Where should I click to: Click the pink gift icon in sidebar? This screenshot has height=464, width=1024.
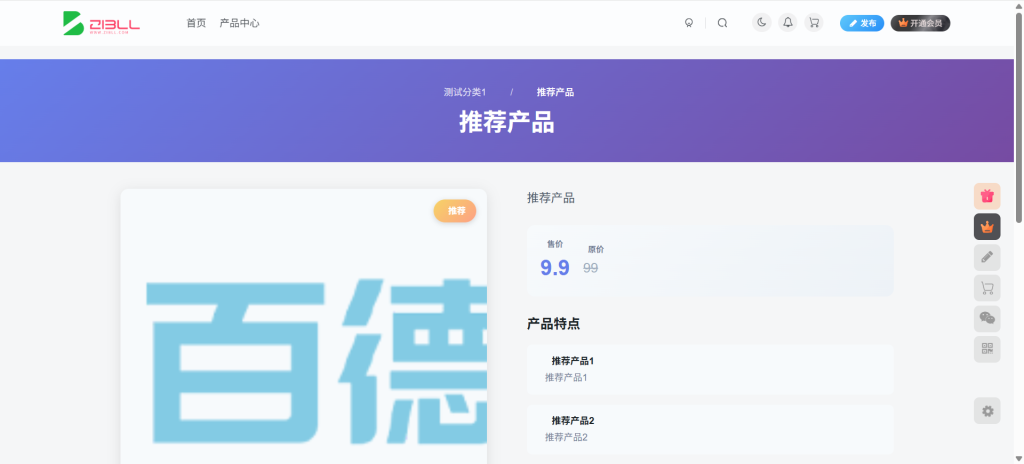pyautogui.click(x=987, y=197)
